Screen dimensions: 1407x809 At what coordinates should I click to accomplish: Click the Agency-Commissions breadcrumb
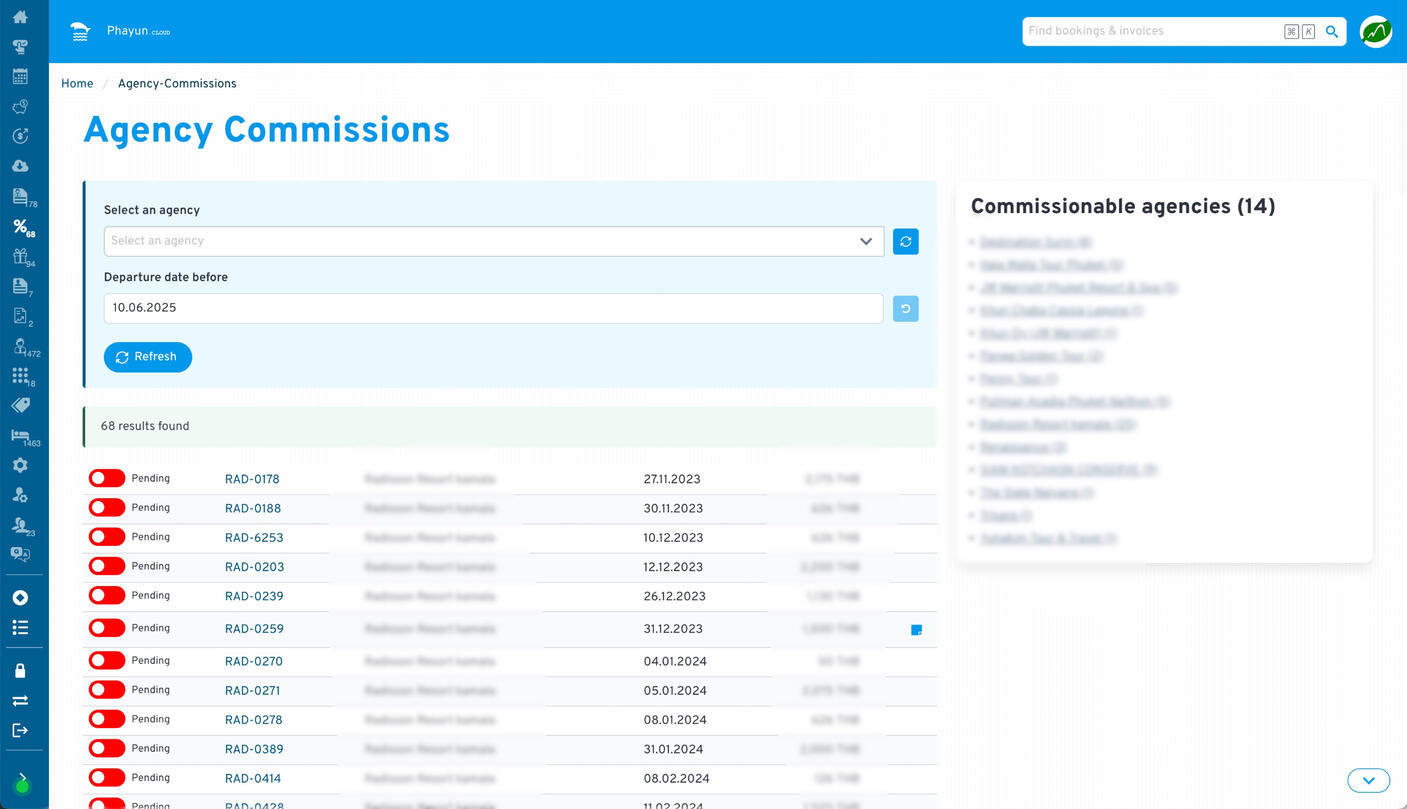click(177, 84)
